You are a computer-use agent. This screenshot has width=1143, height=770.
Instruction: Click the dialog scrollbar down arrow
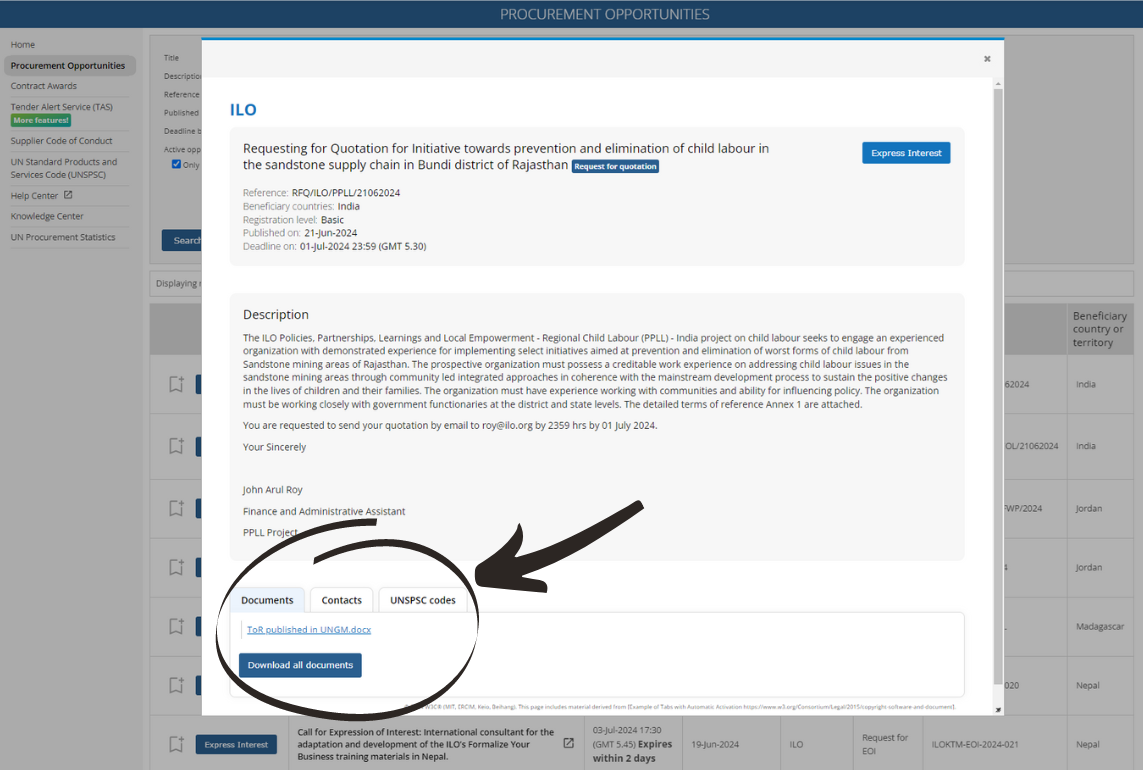998,709
